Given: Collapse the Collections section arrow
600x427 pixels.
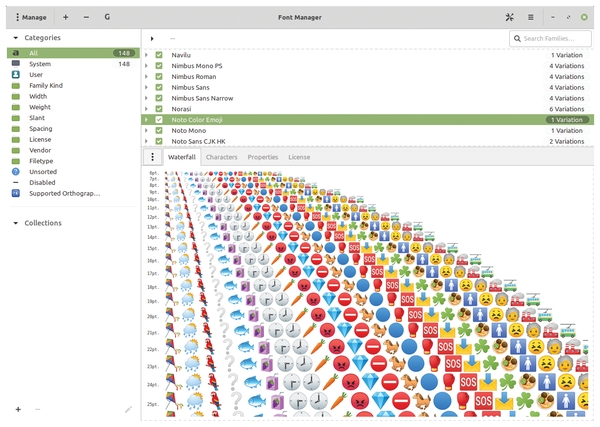Looking at the screenshot, I should pyautogui.click(x=16, y=223).
